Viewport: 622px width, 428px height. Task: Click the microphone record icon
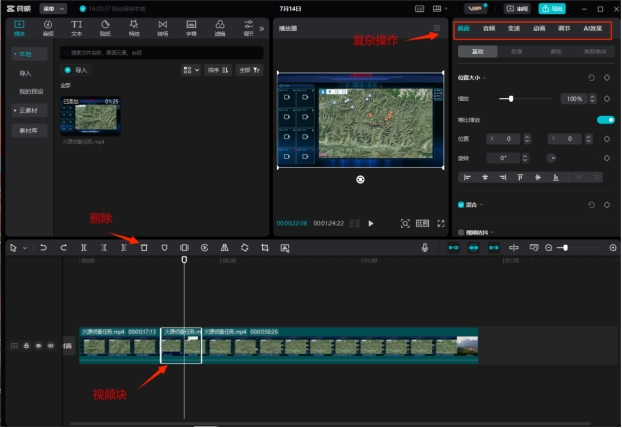[425, 247]
